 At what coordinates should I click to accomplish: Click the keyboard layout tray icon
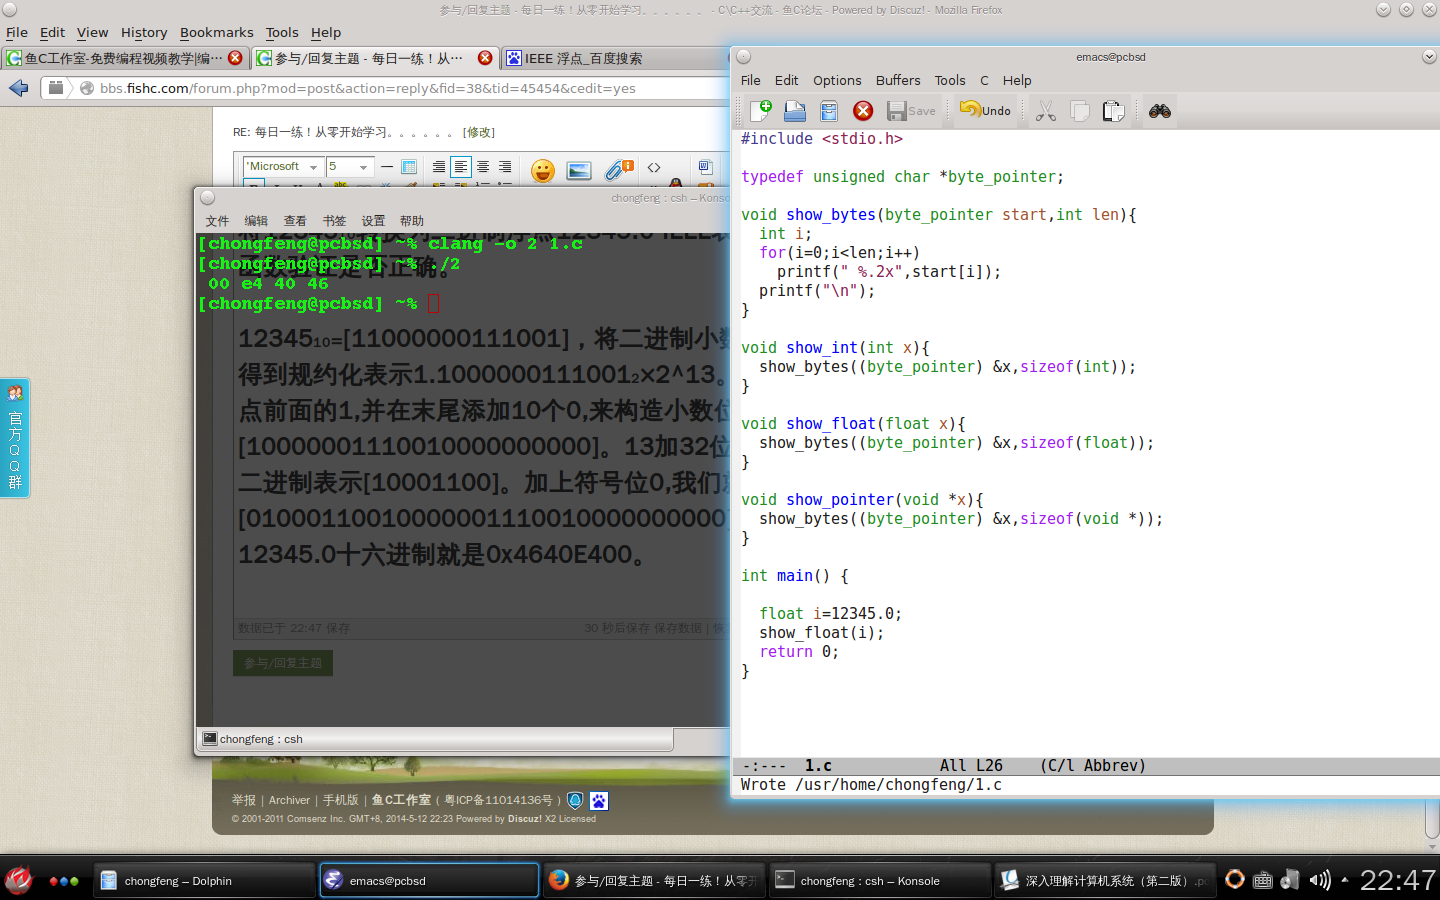pyautogui.click(x=1263, y=880)
